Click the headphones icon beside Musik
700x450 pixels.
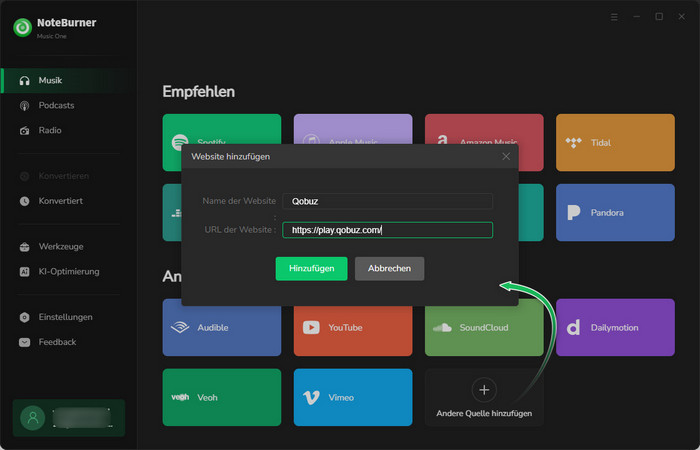coord(25,81)
